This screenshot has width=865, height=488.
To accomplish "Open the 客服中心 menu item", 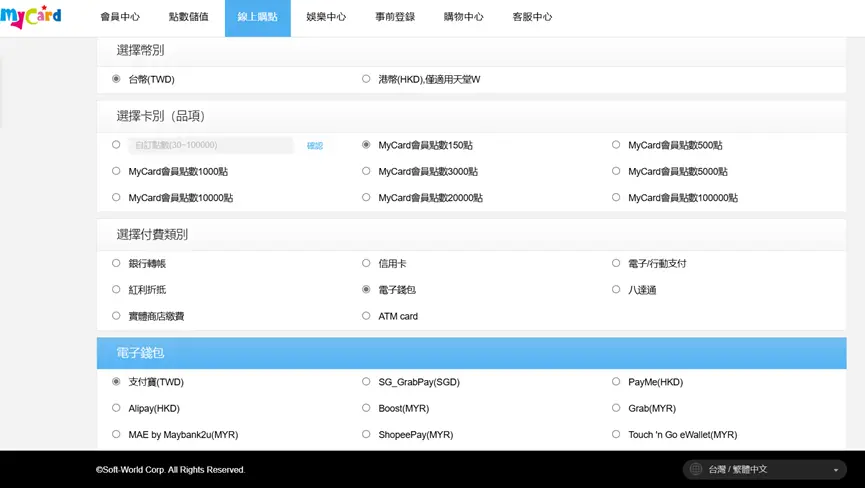I will click(x=532, y=17).
